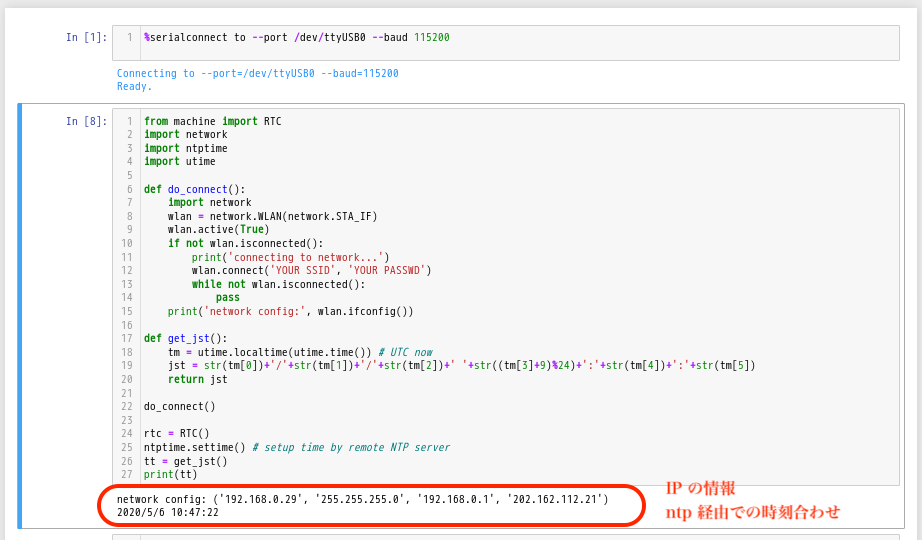Image resolution: width=922 pixels, height=540 pixels.
Task: Click the wlan.connect 'YOUR SSID' line
Action: 311,270
